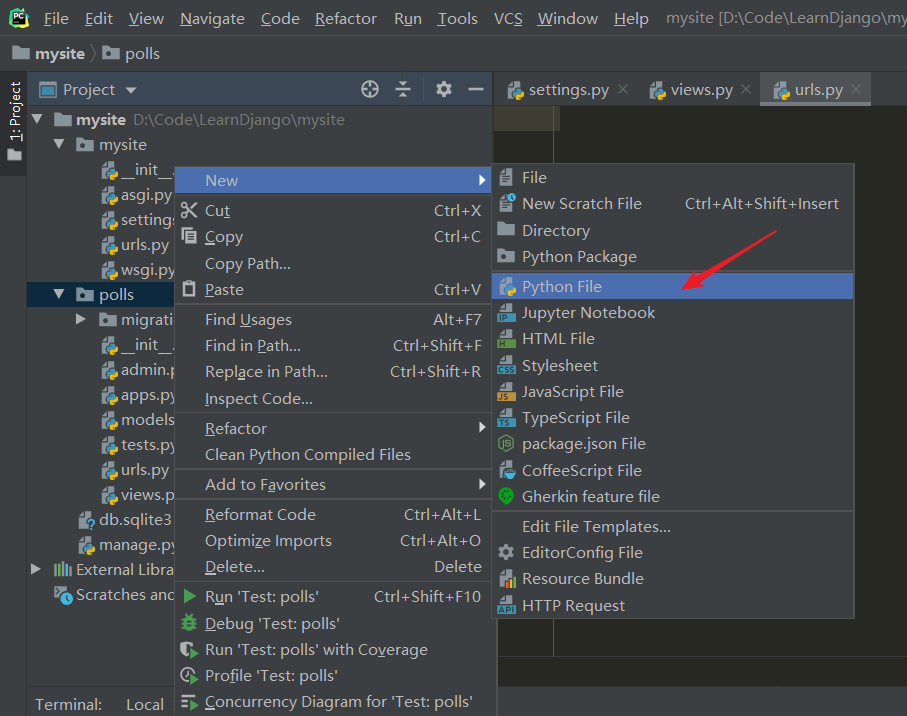The image size is (907, 716).
Task: Open the VCS menu
Action: pyautogui.click(x=508, y=19)
